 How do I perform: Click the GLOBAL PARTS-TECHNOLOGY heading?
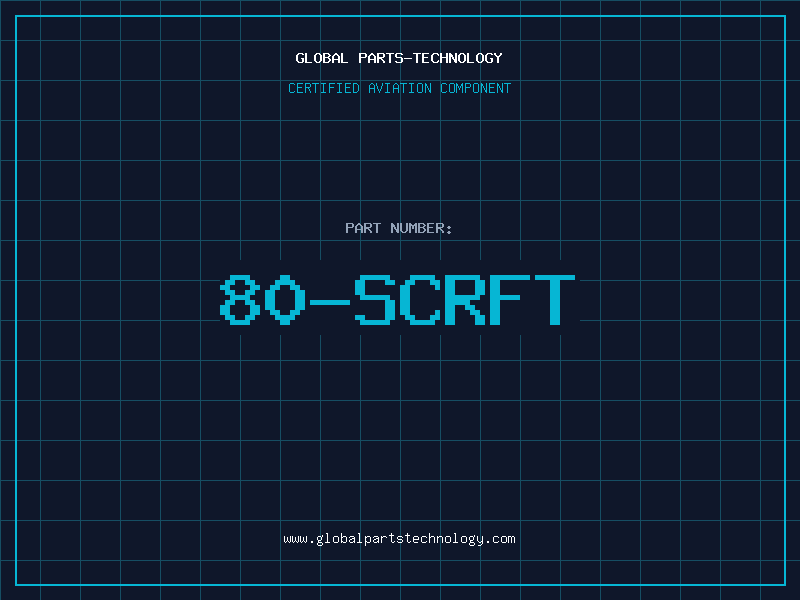click(399, 58)
